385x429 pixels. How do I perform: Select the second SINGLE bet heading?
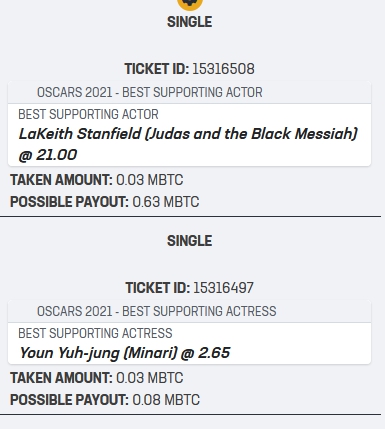[189, 241]
